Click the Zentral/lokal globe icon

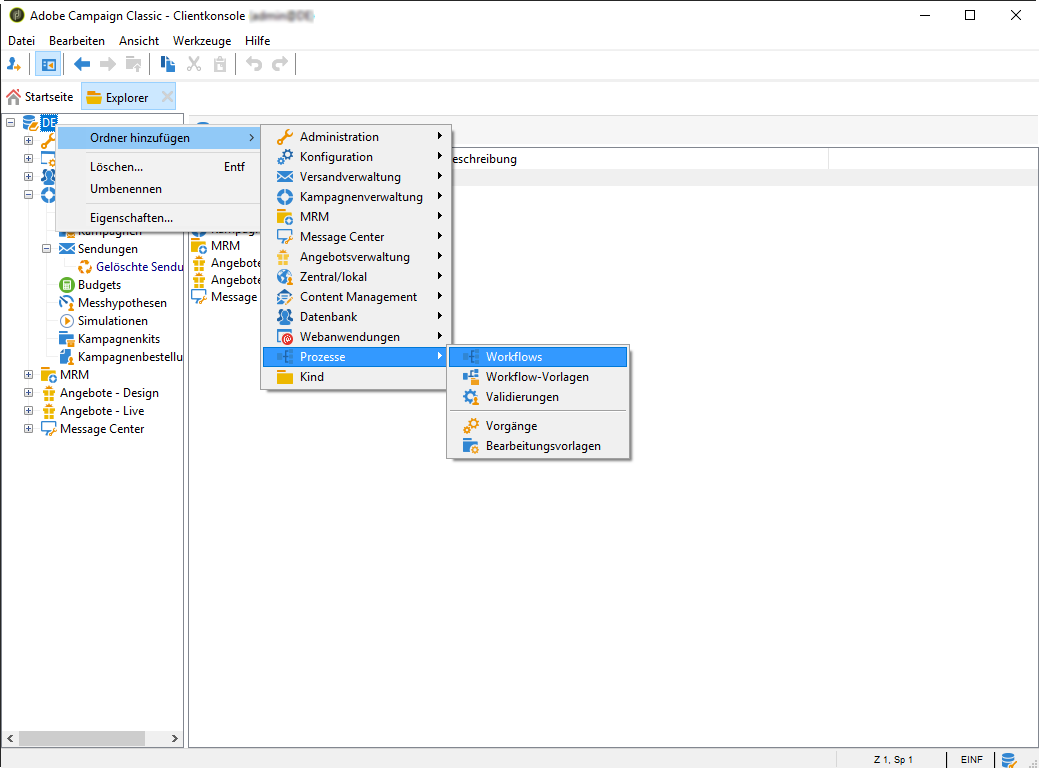tap(284, 276)
